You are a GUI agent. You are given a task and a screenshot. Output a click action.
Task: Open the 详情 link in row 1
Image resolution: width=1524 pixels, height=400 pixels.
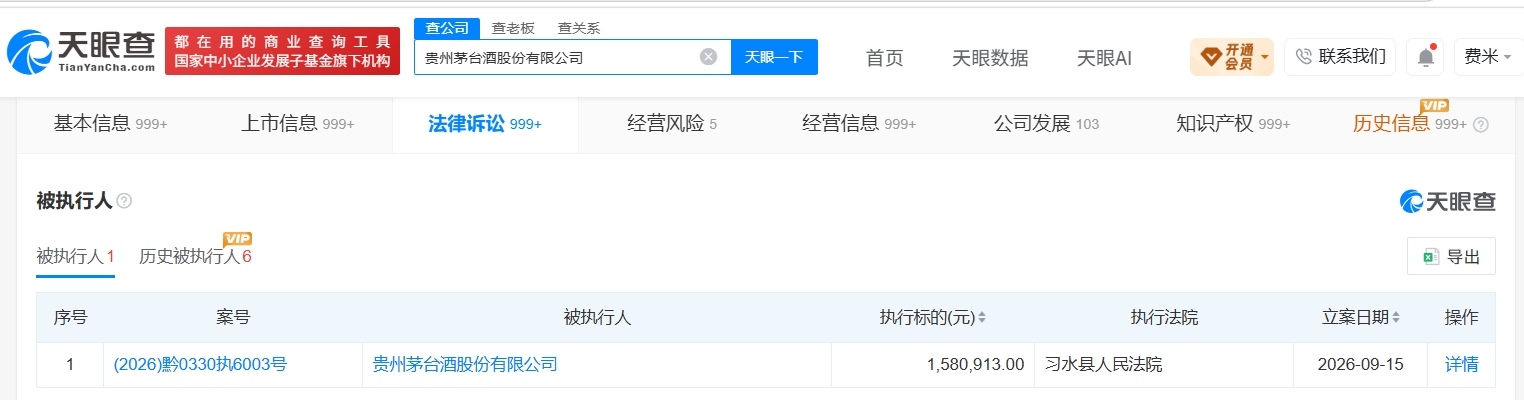click(x=1461, y=365)
